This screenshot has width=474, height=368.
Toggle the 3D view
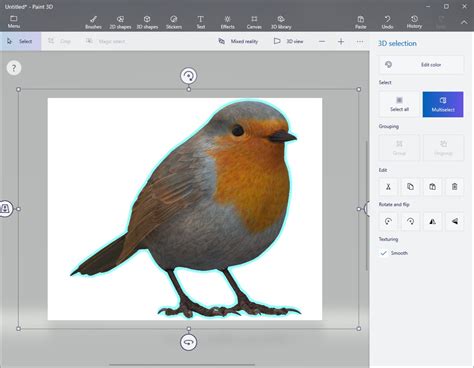tap(288, 41)
